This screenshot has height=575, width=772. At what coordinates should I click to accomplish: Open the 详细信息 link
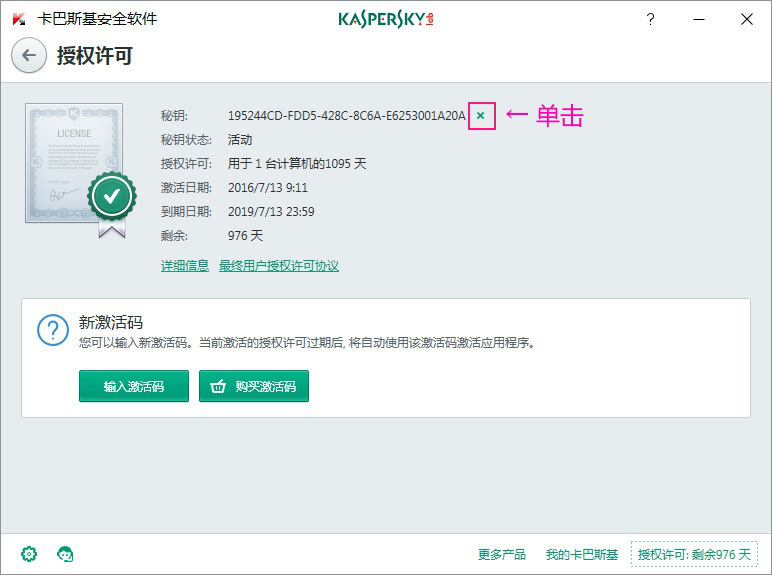pyautogui.click(x=185, y=266)
